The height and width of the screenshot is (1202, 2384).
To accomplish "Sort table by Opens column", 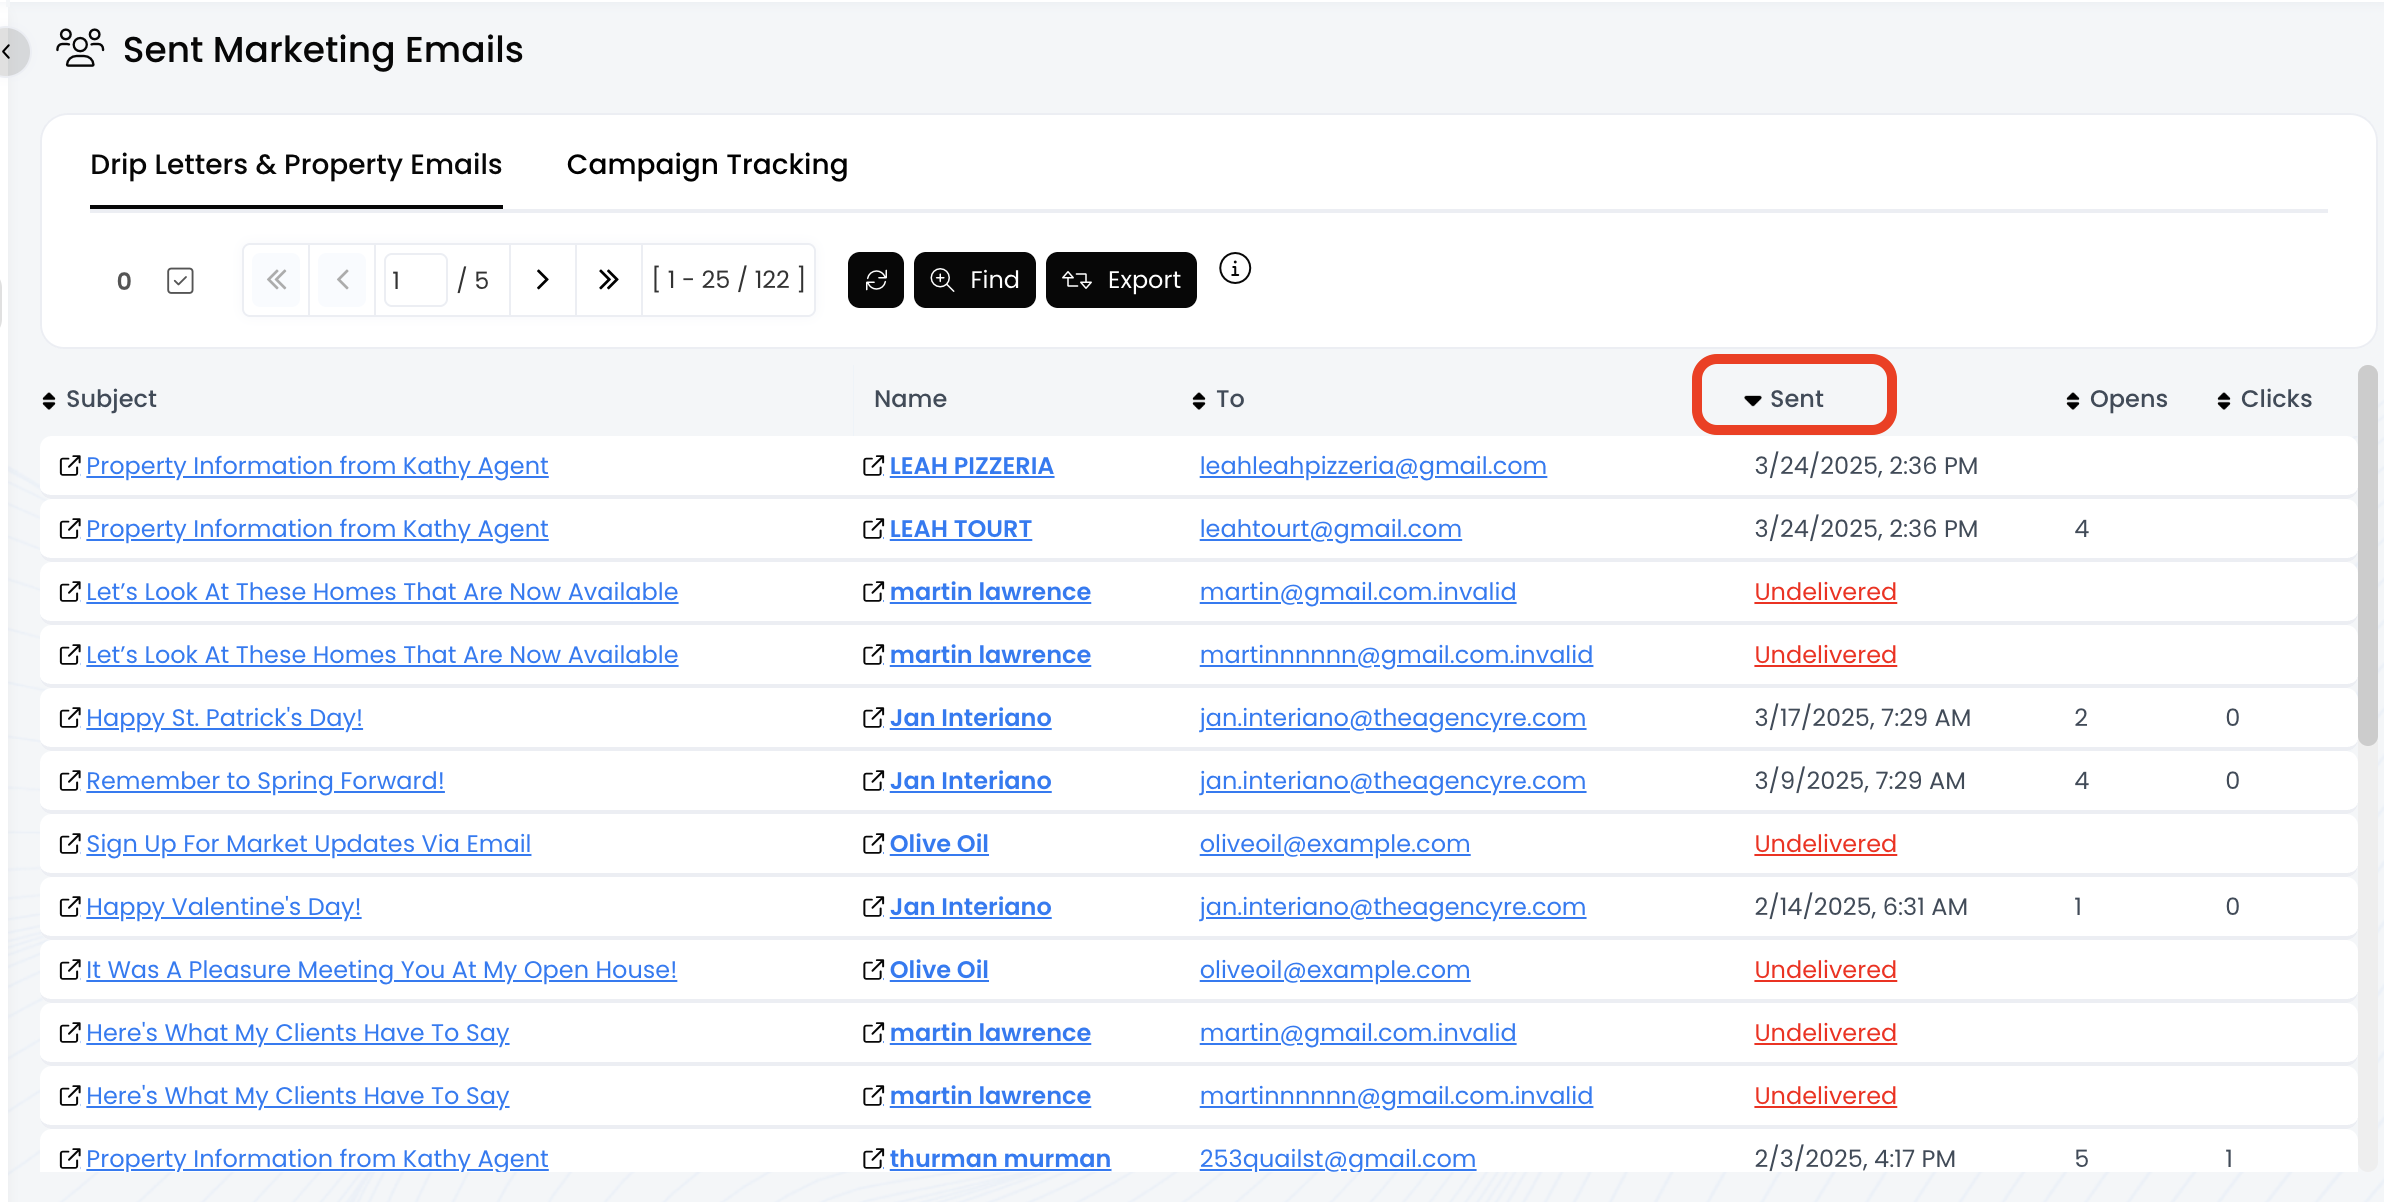I will pyautogui.click(x=2116, y=399).
